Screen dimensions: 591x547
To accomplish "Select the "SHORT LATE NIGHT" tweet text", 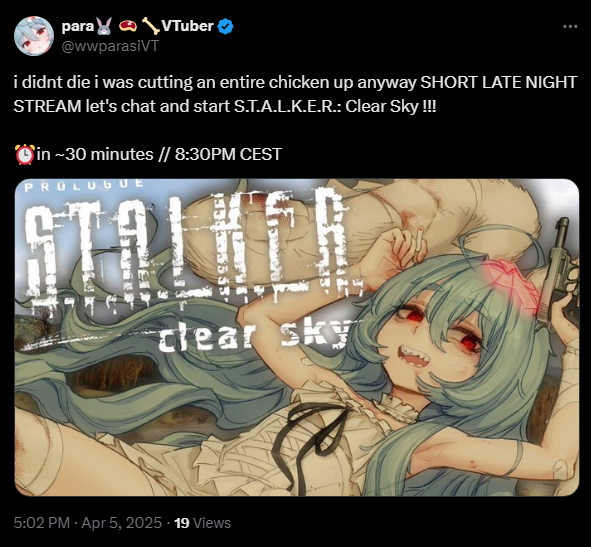I will pos(498,82).
